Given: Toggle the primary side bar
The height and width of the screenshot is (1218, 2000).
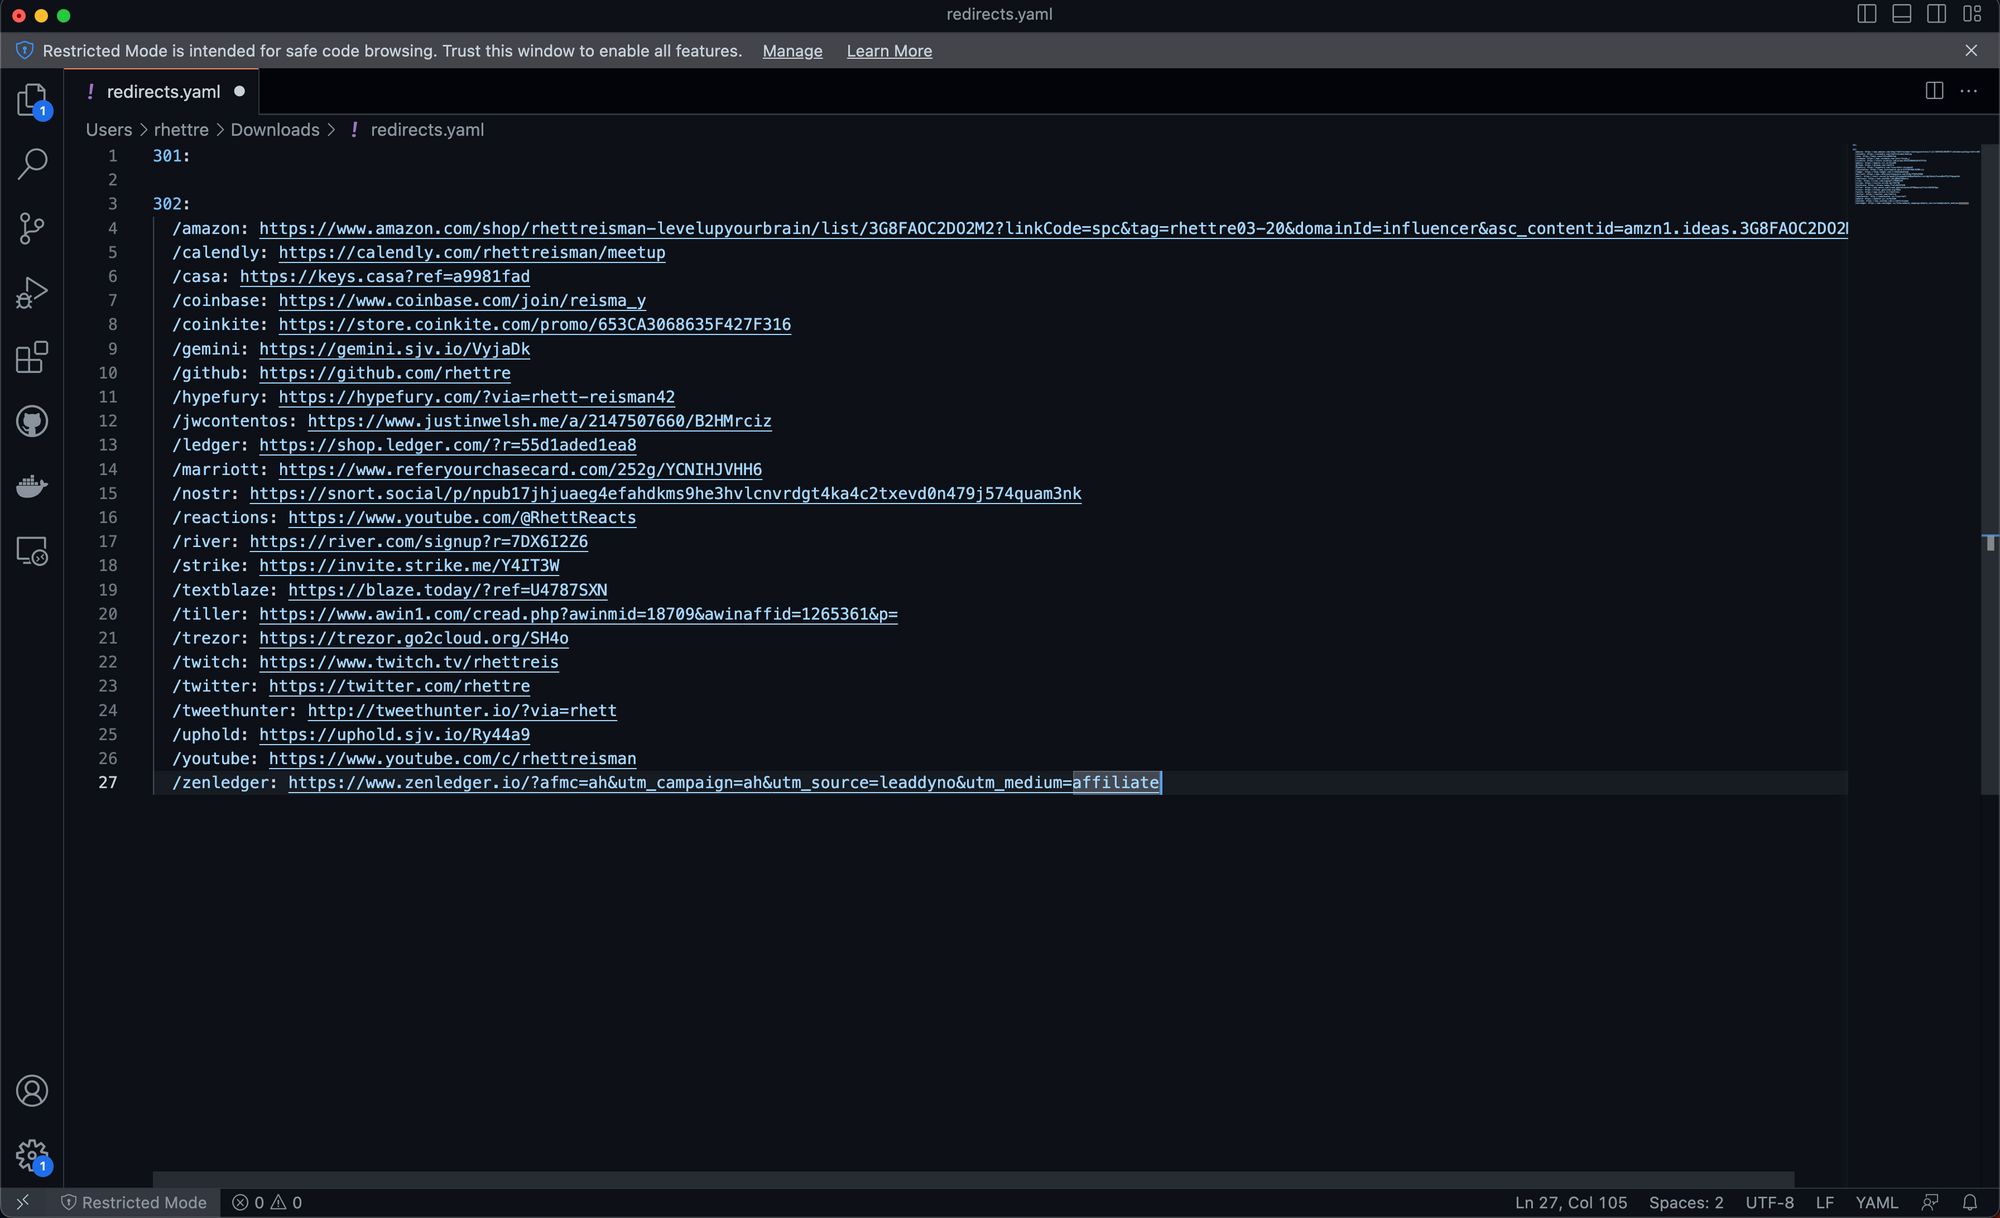Looking at the screenshot, I should (1867, 14).
